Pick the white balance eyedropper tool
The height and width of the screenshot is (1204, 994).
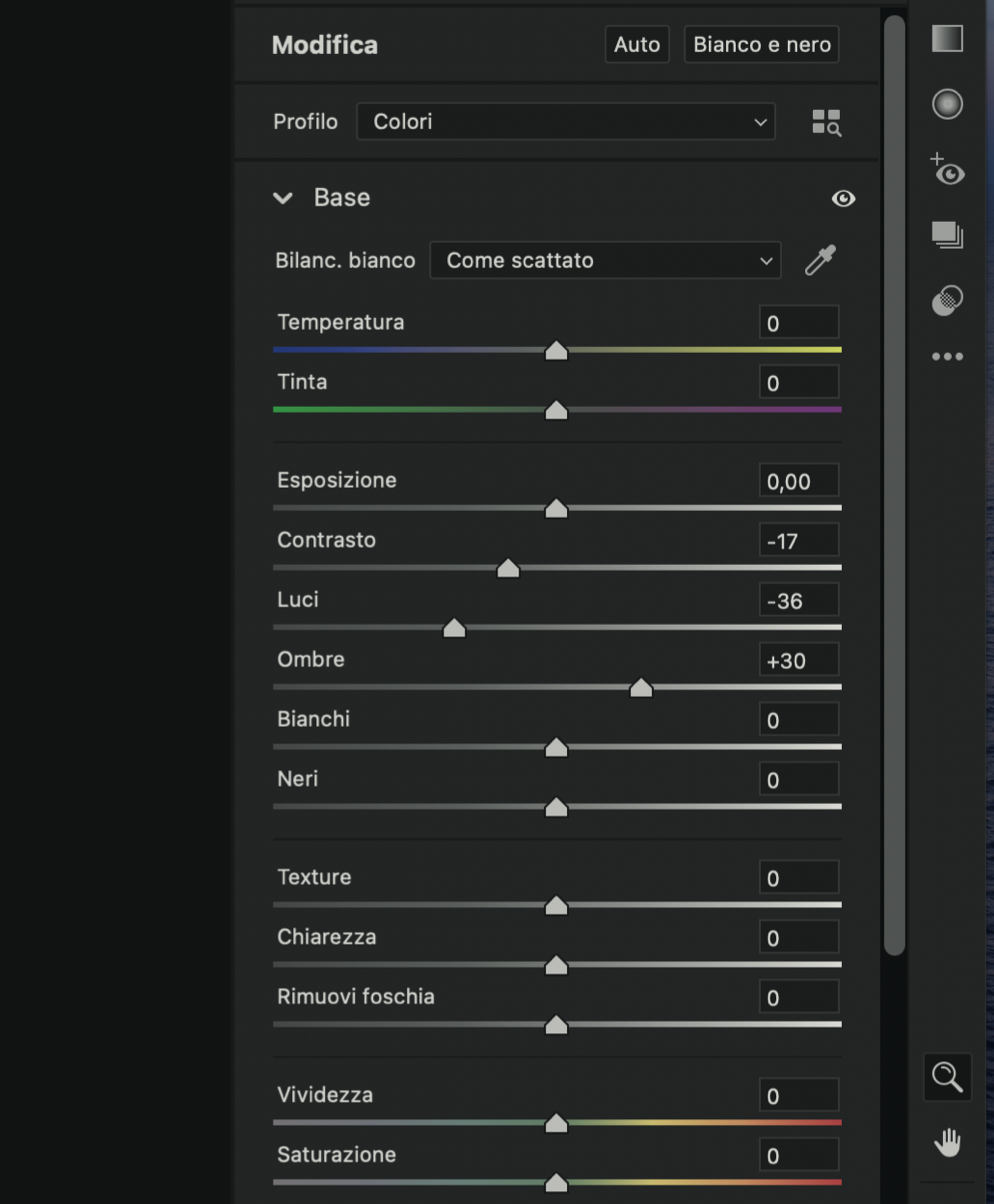pyautogui.click(x=821, y=260)
